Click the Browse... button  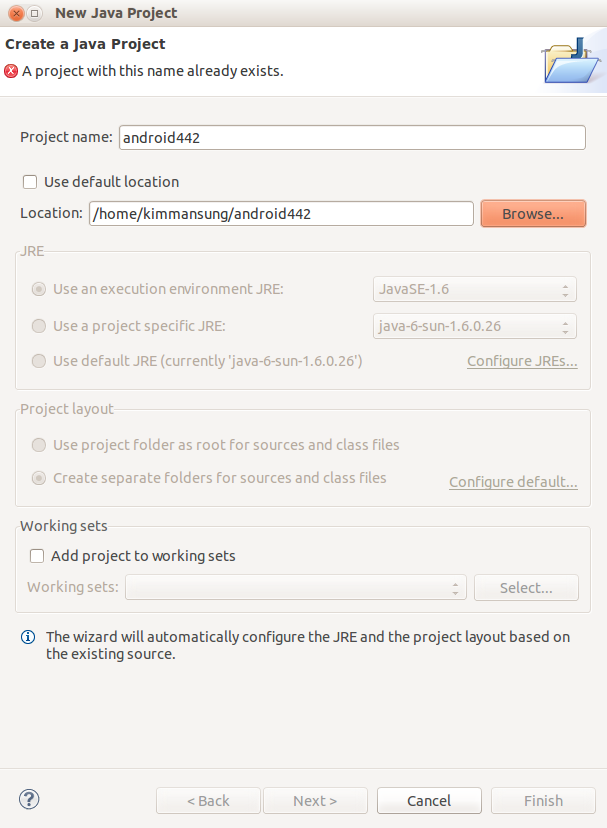[x=533, y=214]
